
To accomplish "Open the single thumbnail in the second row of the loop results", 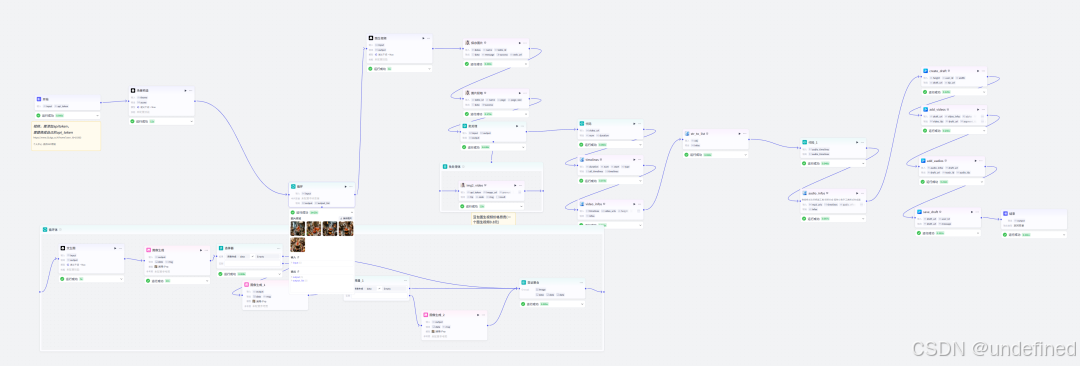I will tap(298, 244).
